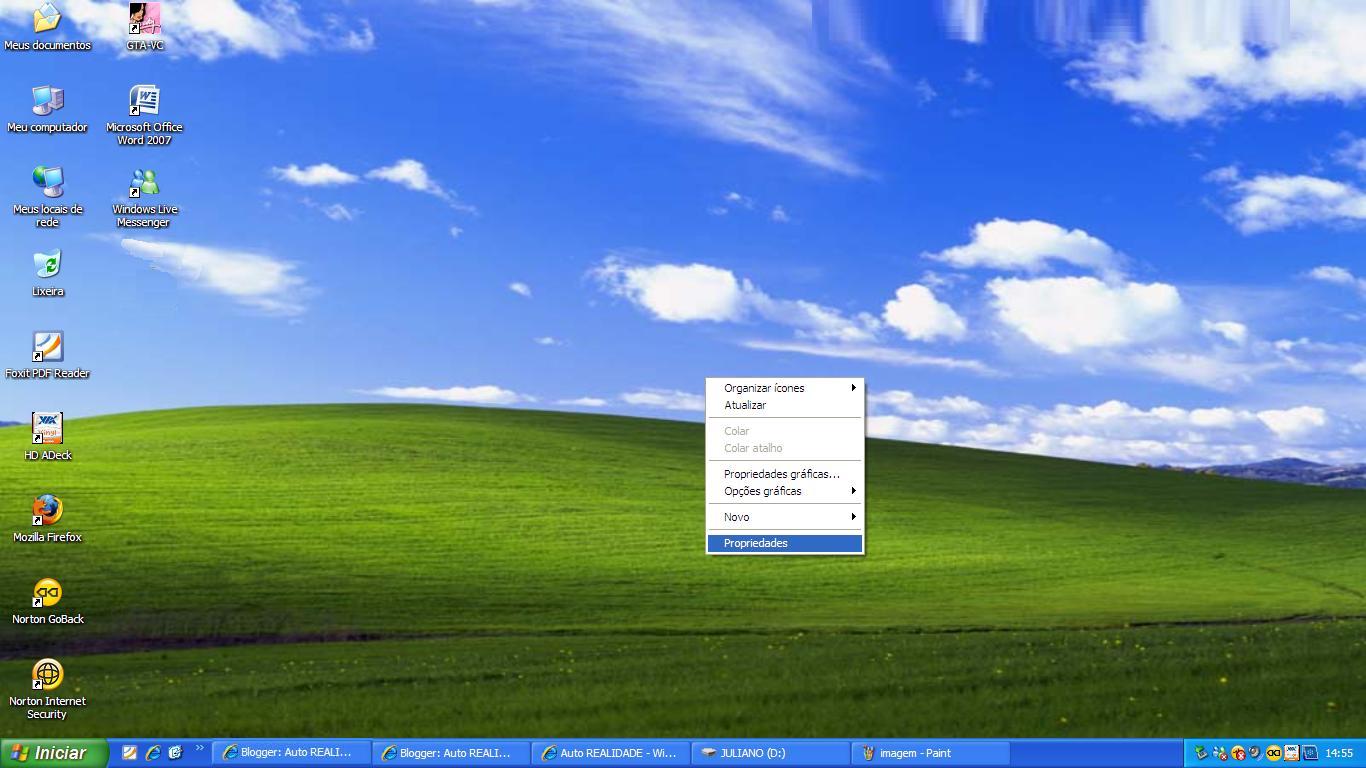Screen dimensions: 1366x768
Task: Select the GTA-VC game shortcut
Action: [x=145, y=26]
